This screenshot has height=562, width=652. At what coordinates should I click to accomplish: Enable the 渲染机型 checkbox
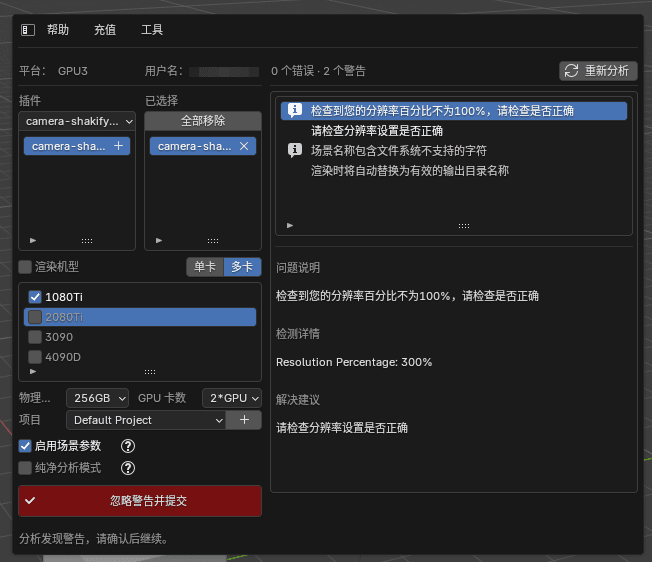coord(25,267)
